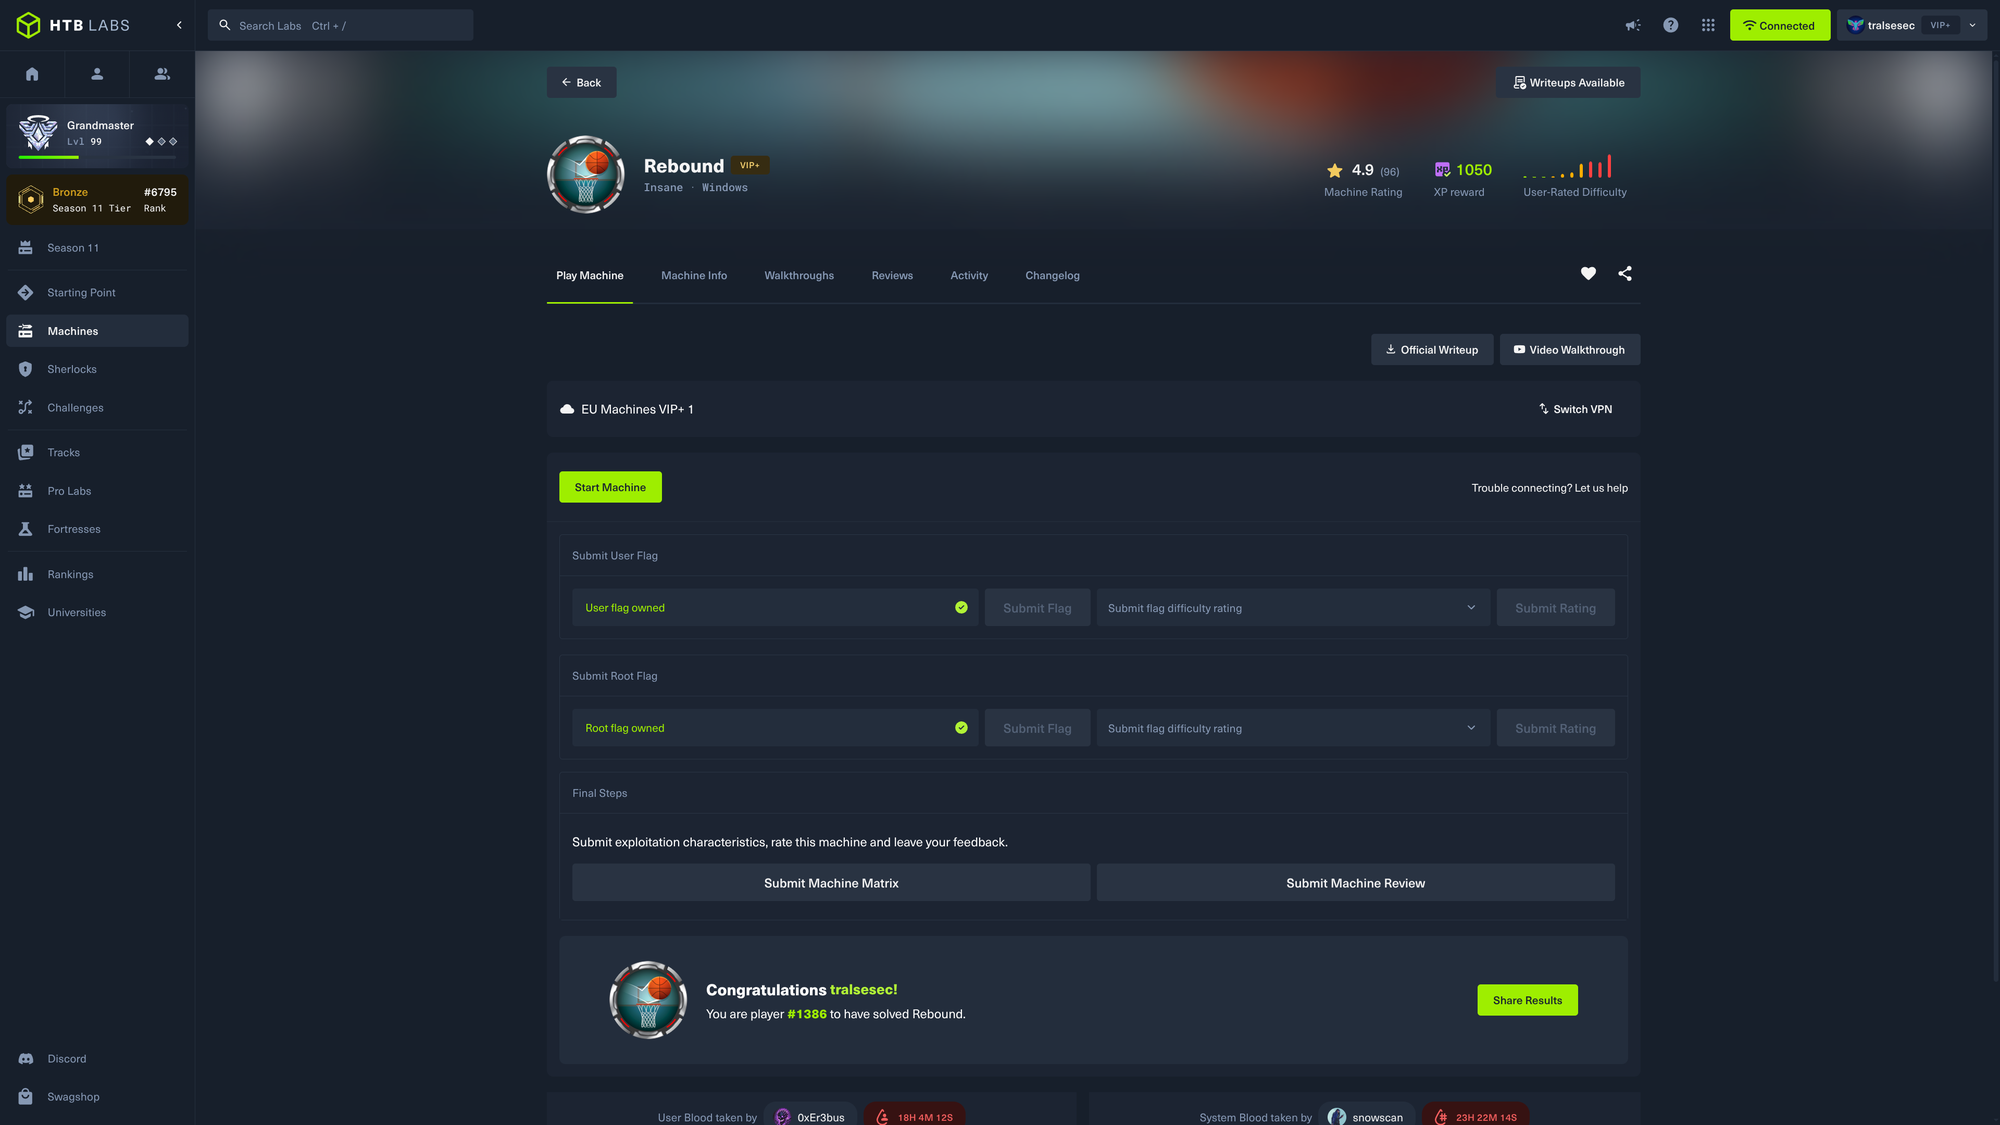Click the Universities graduation cap icon
Viewport: 2000px width, 1125px height.
[x=26, y=612]
